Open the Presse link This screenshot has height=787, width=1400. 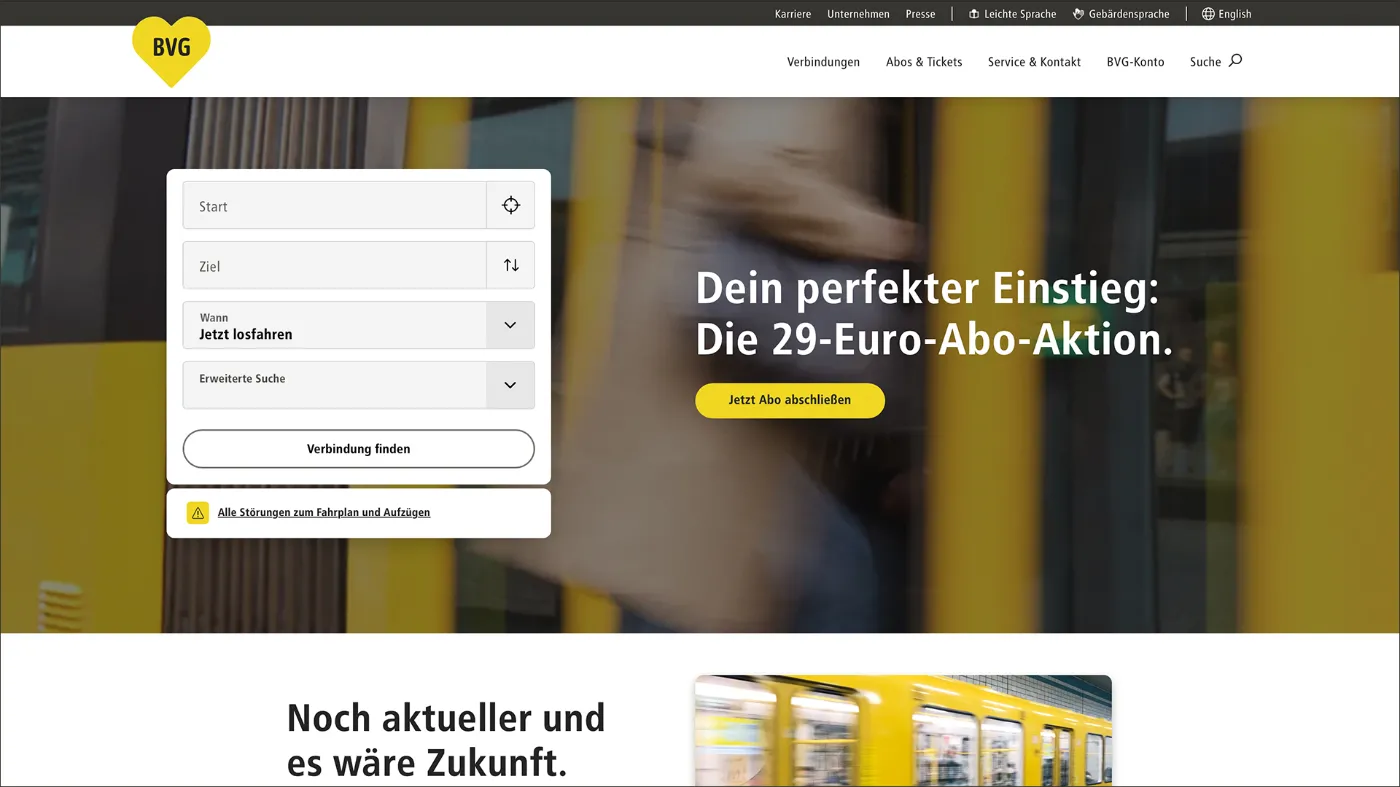[920, 14]
